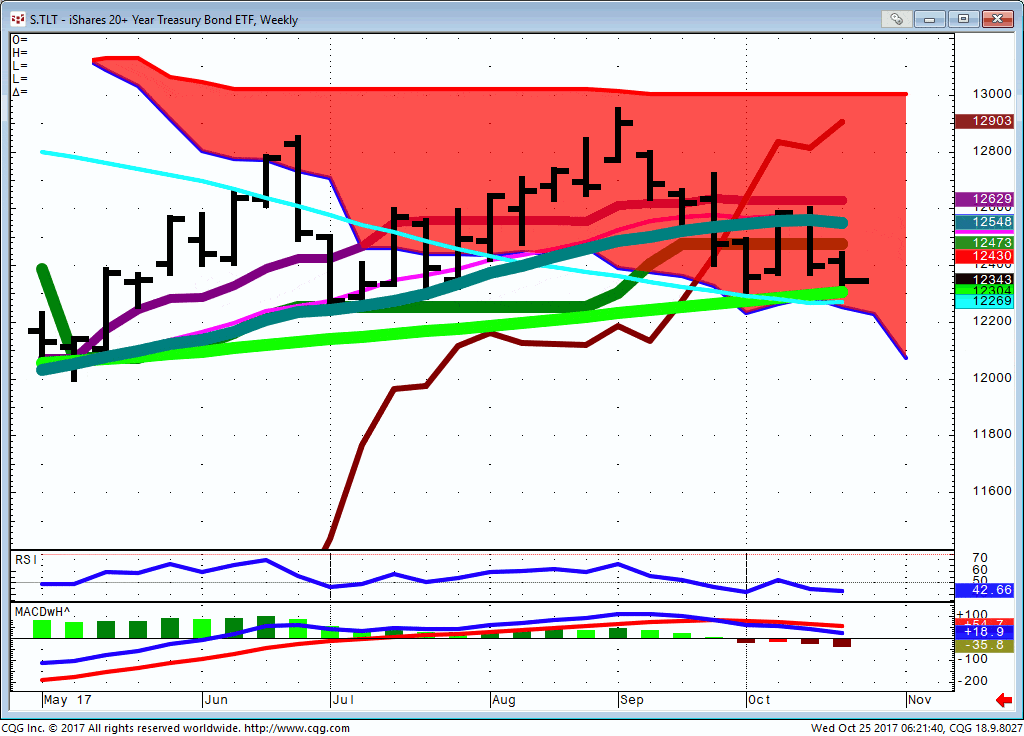Click the 12343 black last-price label
This screenshot has height=736, width=1024.
point(984,280)
